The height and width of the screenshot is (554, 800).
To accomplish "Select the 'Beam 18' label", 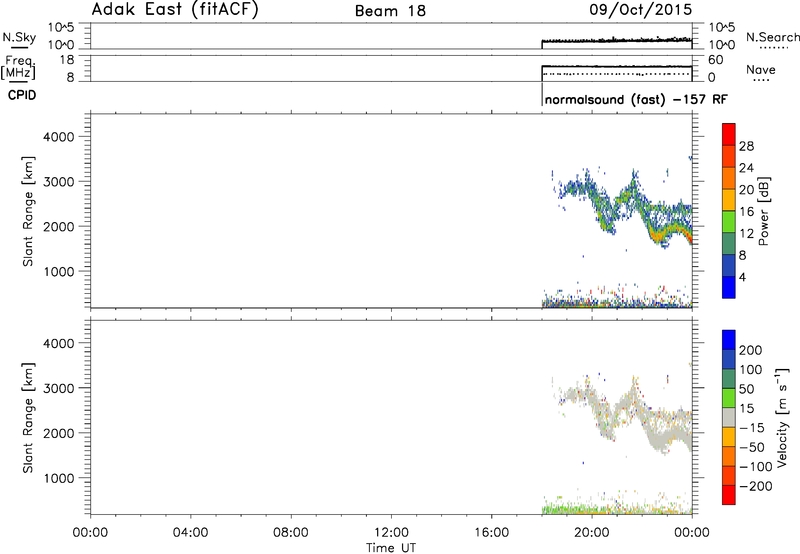I will (390, 11).
